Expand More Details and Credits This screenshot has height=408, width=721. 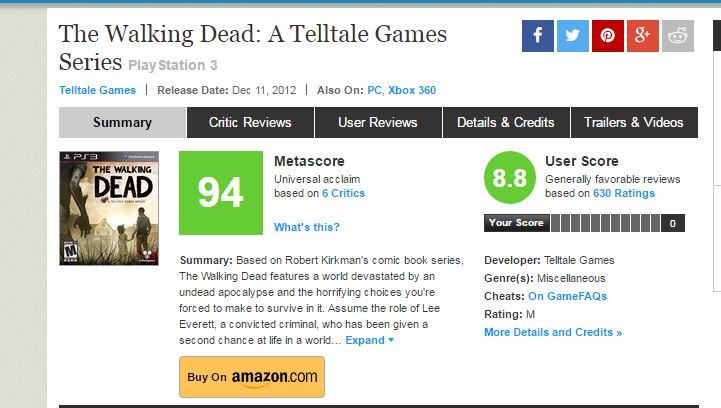tap(552, 332)
